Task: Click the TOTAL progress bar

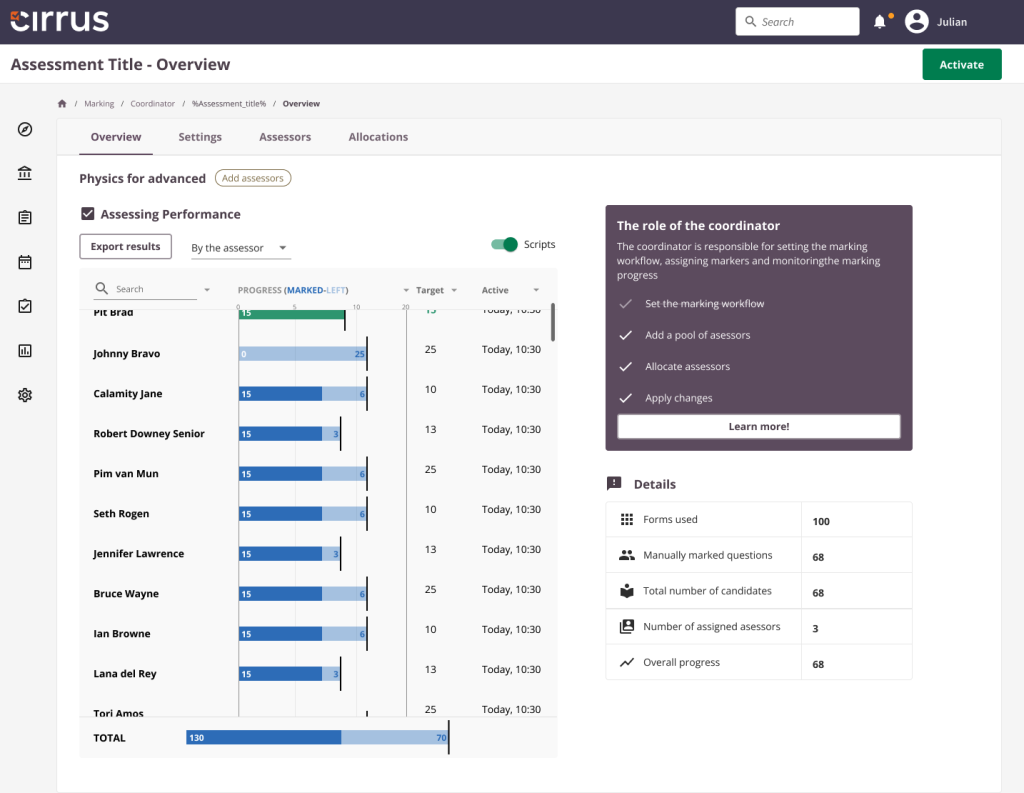Action: coord(317,737)
